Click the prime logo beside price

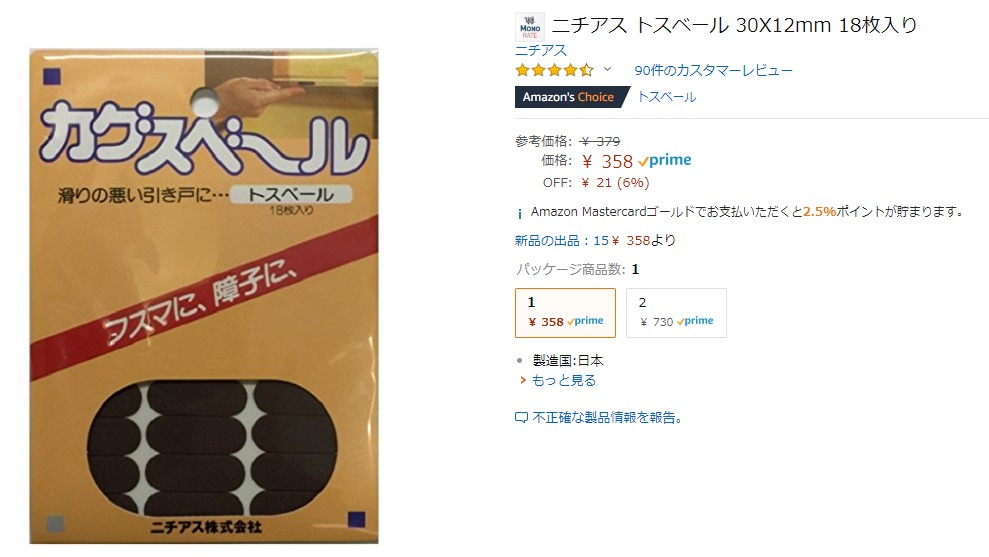665,160
